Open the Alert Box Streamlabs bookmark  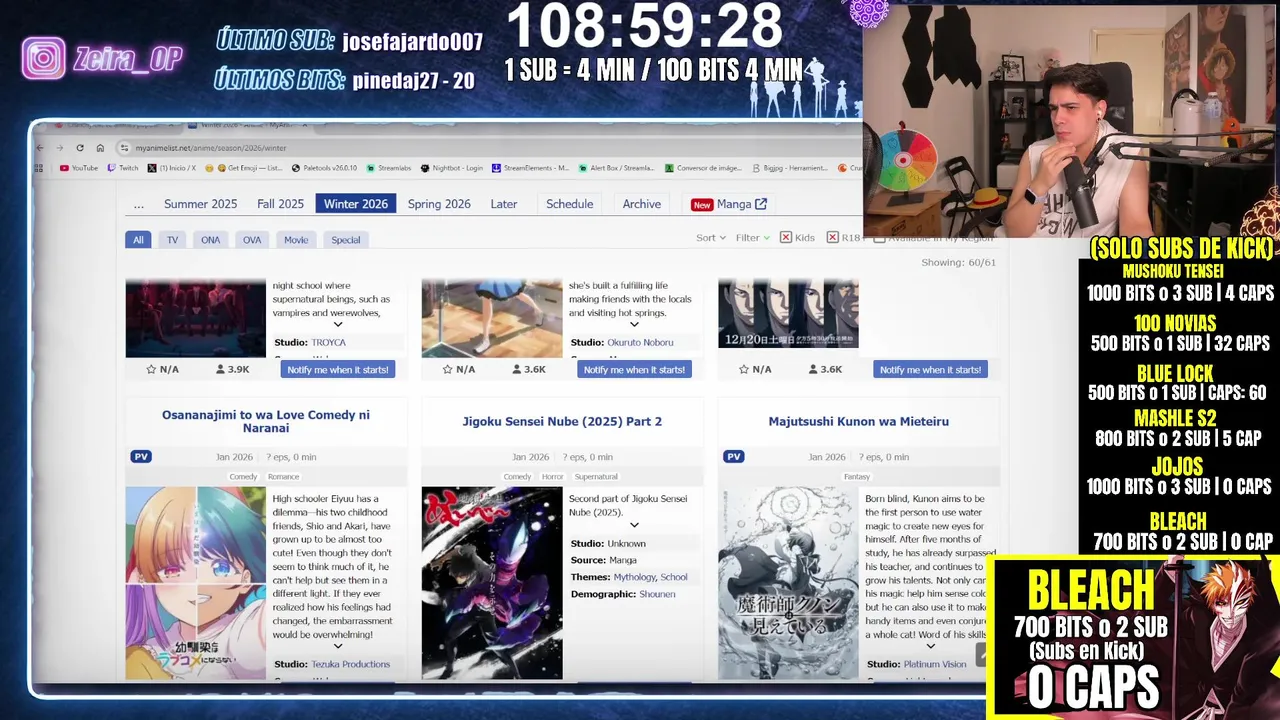(x=617, y=168)
